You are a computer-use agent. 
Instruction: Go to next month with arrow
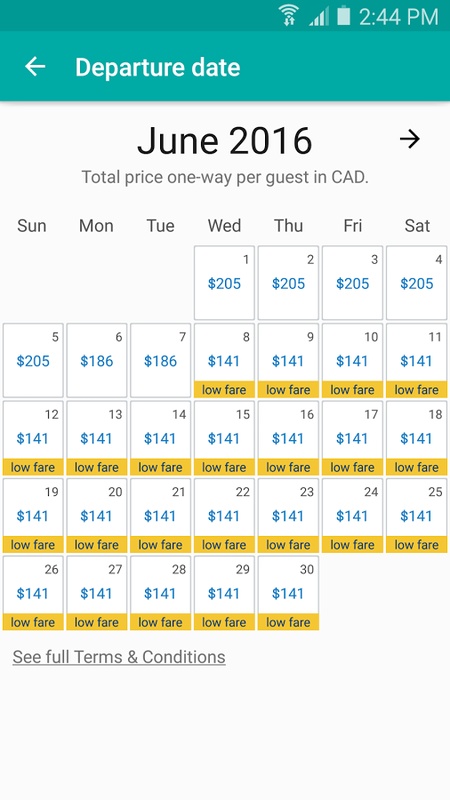pos(410,139)
